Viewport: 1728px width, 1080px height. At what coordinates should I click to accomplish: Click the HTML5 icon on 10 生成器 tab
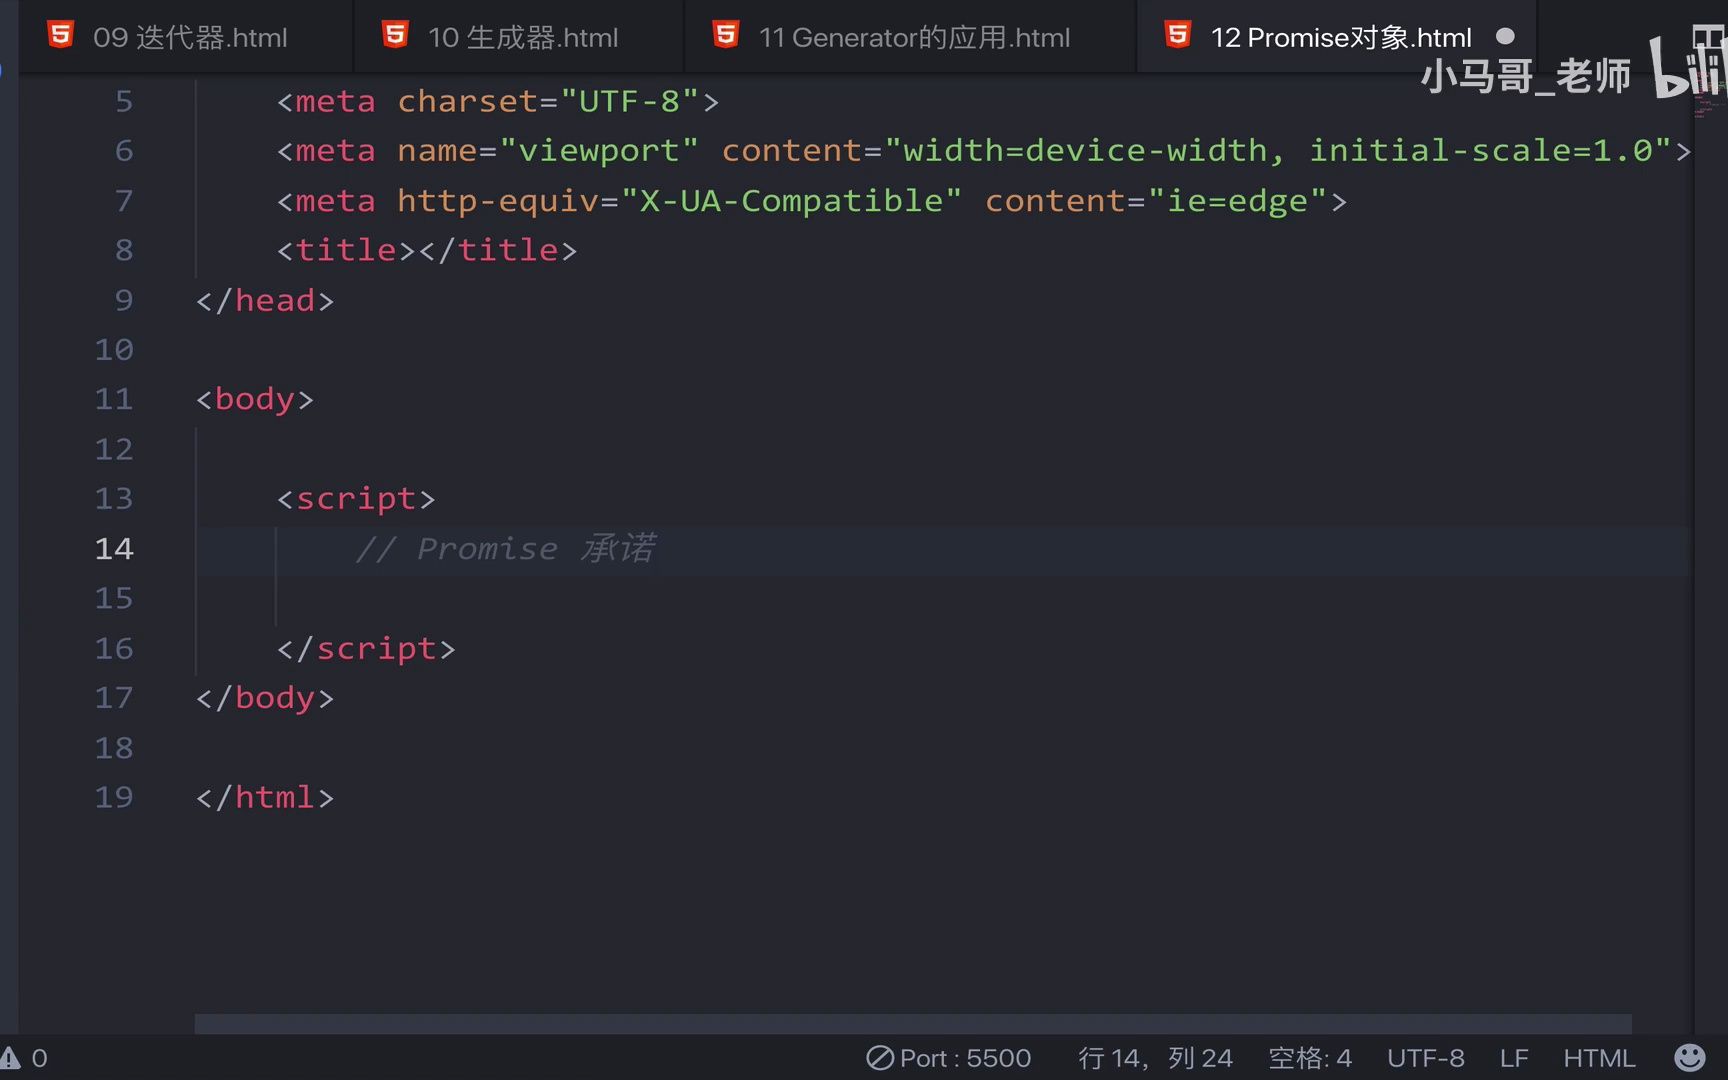(x=396, y=36)
